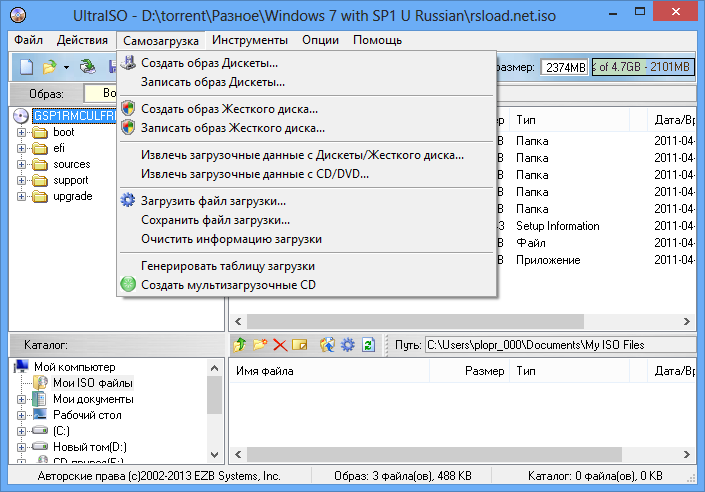Image resolution: width=705 pixels, height=492 pixels.
Task: Click the Open CD/DVD drive toolbar icon
Action: (x=88, y=67)
